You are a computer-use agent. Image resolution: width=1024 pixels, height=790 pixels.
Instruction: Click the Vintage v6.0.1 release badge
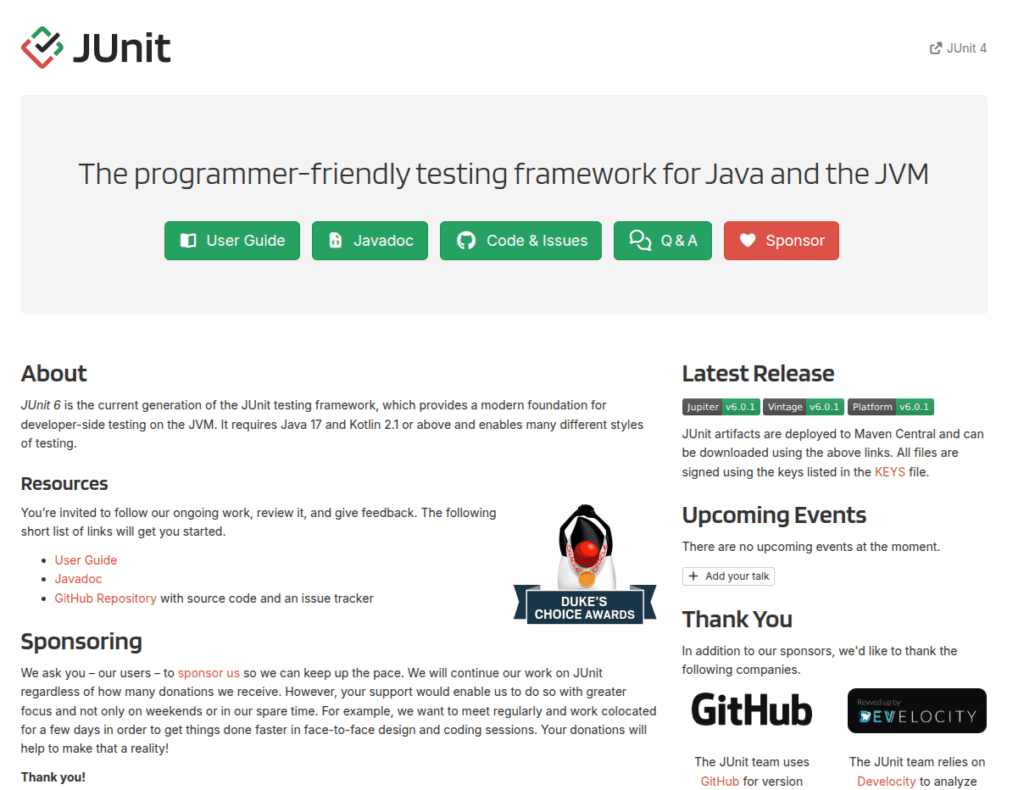(x=804, y=407)
